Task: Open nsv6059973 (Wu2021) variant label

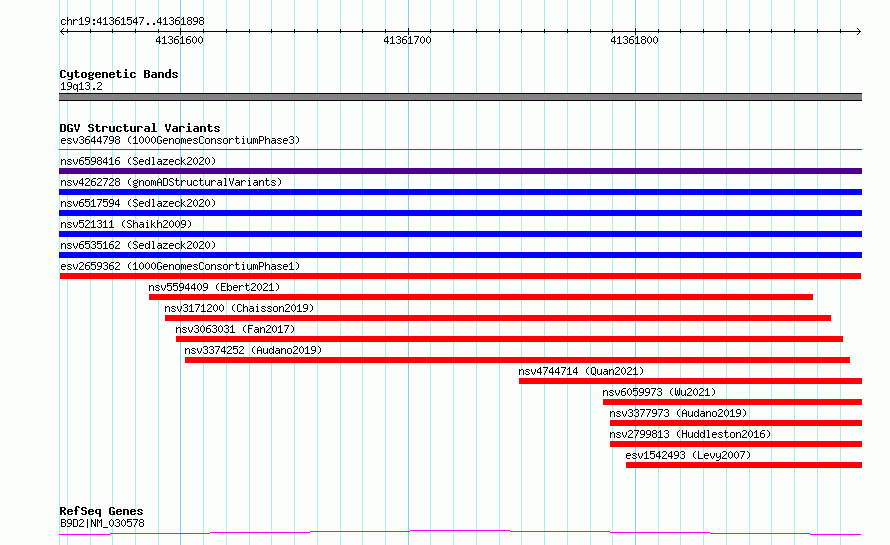Action: click(x=659, y=392)
